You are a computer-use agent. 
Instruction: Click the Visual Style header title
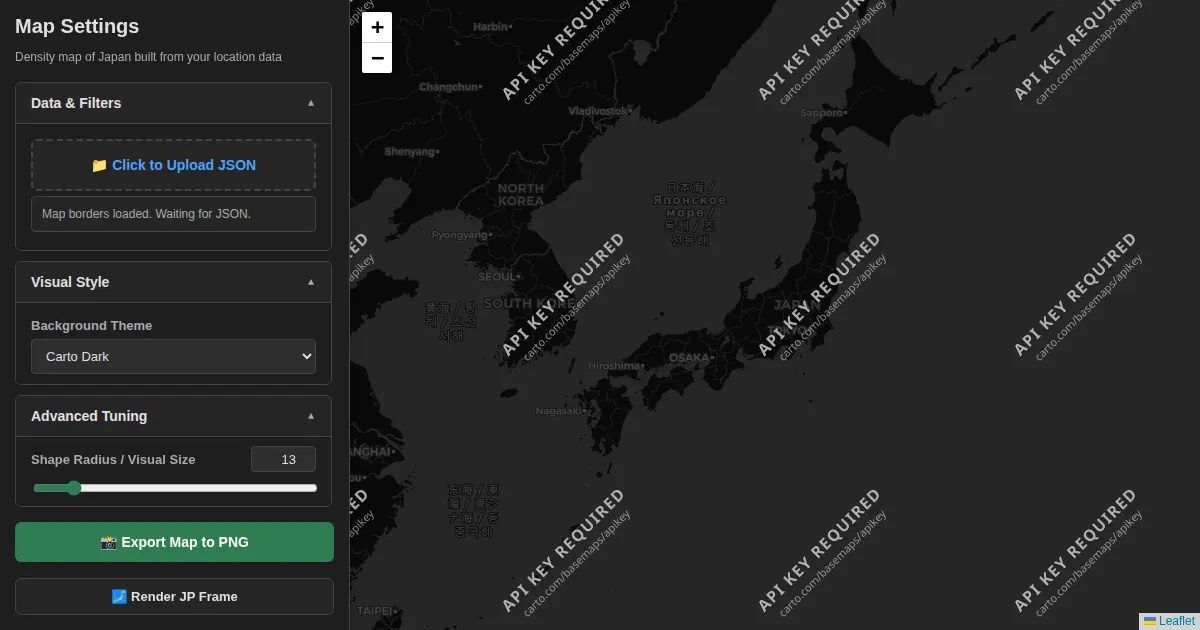coord(70,282)
